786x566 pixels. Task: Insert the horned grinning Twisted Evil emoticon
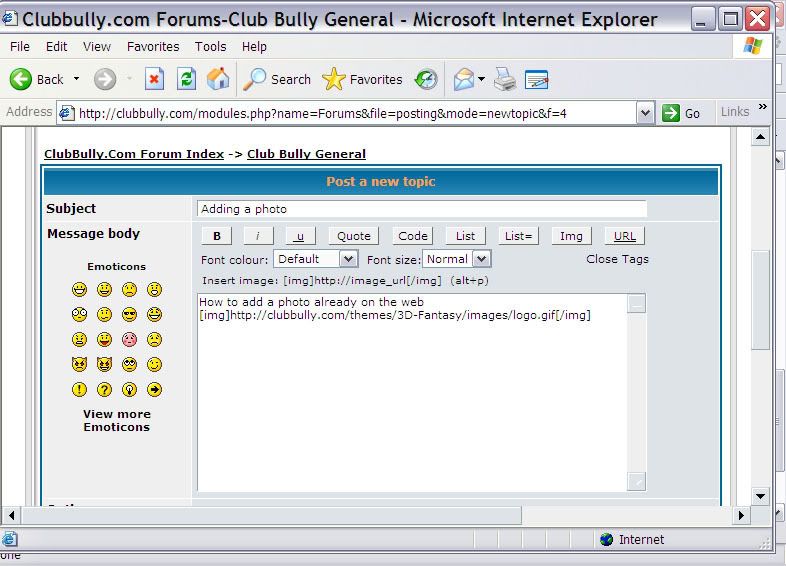[x=104, y=364]
